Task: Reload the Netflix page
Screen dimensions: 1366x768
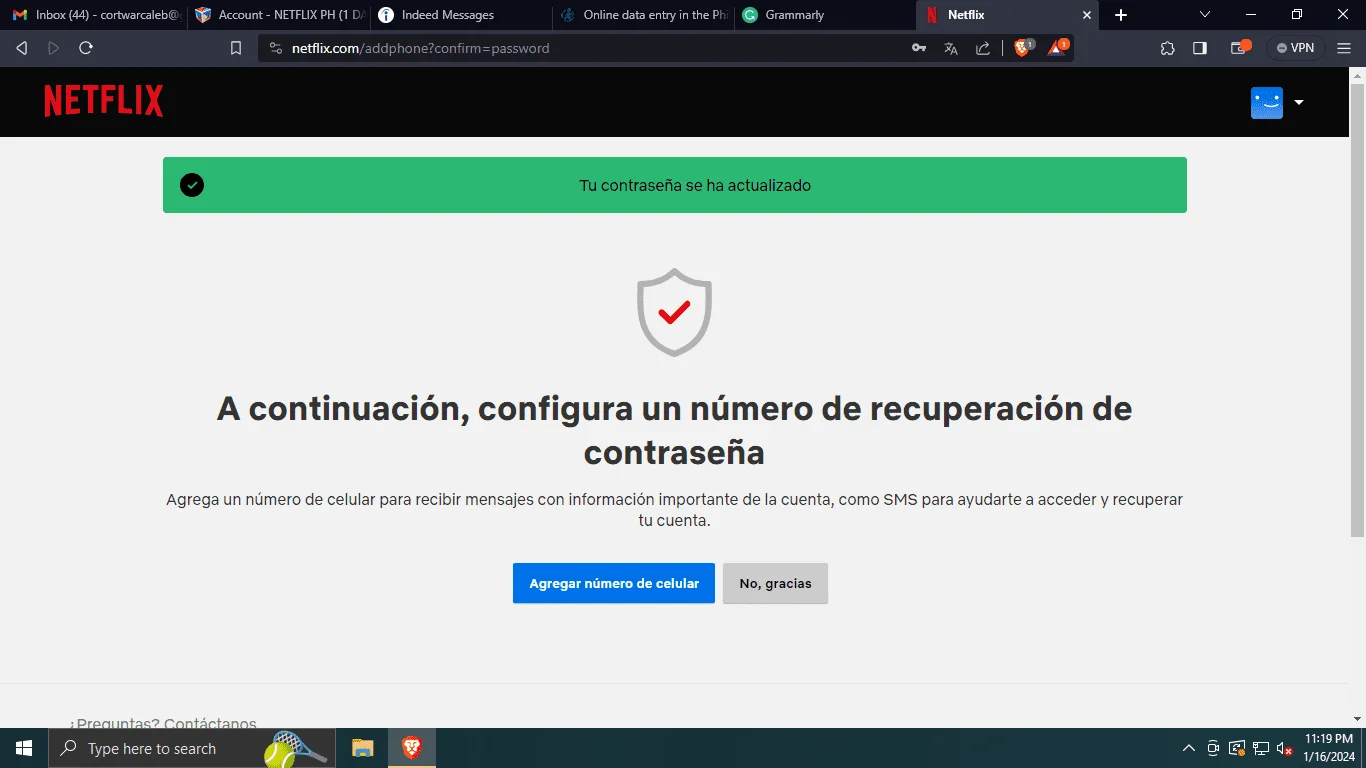Action: (x=86, y=48)
